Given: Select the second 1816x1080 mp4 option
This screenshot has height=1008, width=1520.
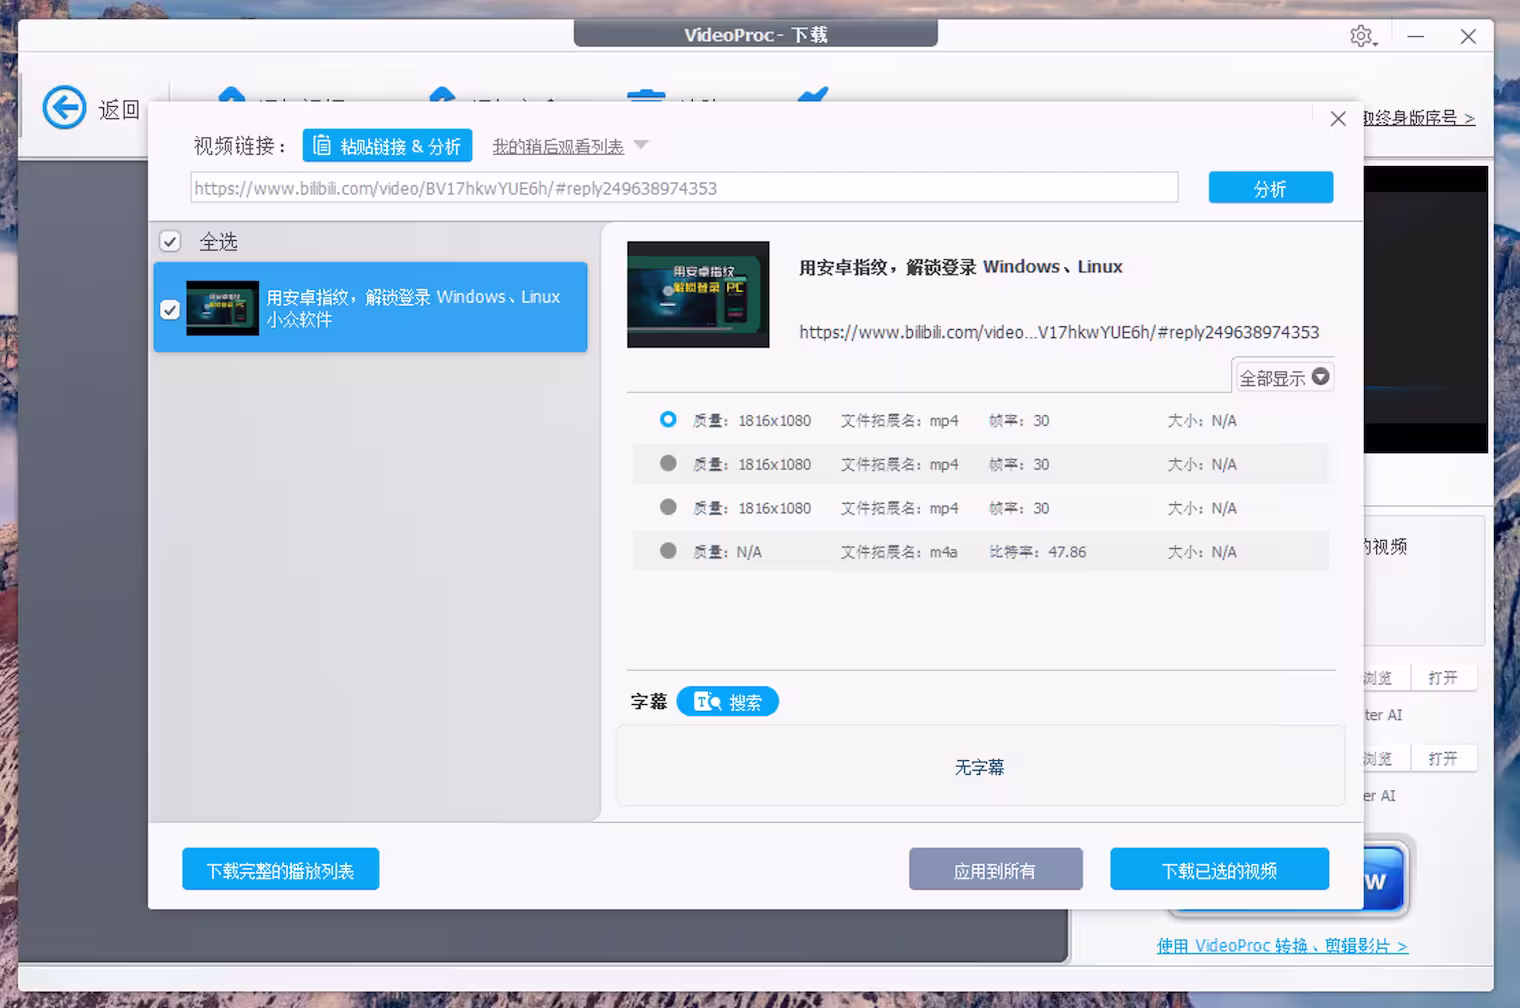Looking at the screenshot, I should click(668, 464).
